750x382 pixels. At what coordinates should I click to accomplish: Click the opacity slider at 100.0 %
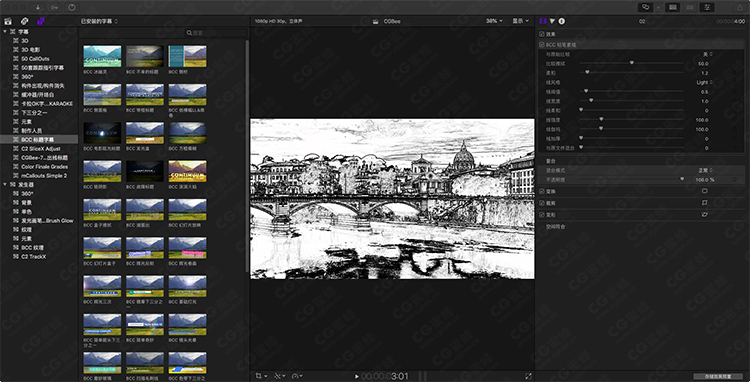tap(631, 180)
